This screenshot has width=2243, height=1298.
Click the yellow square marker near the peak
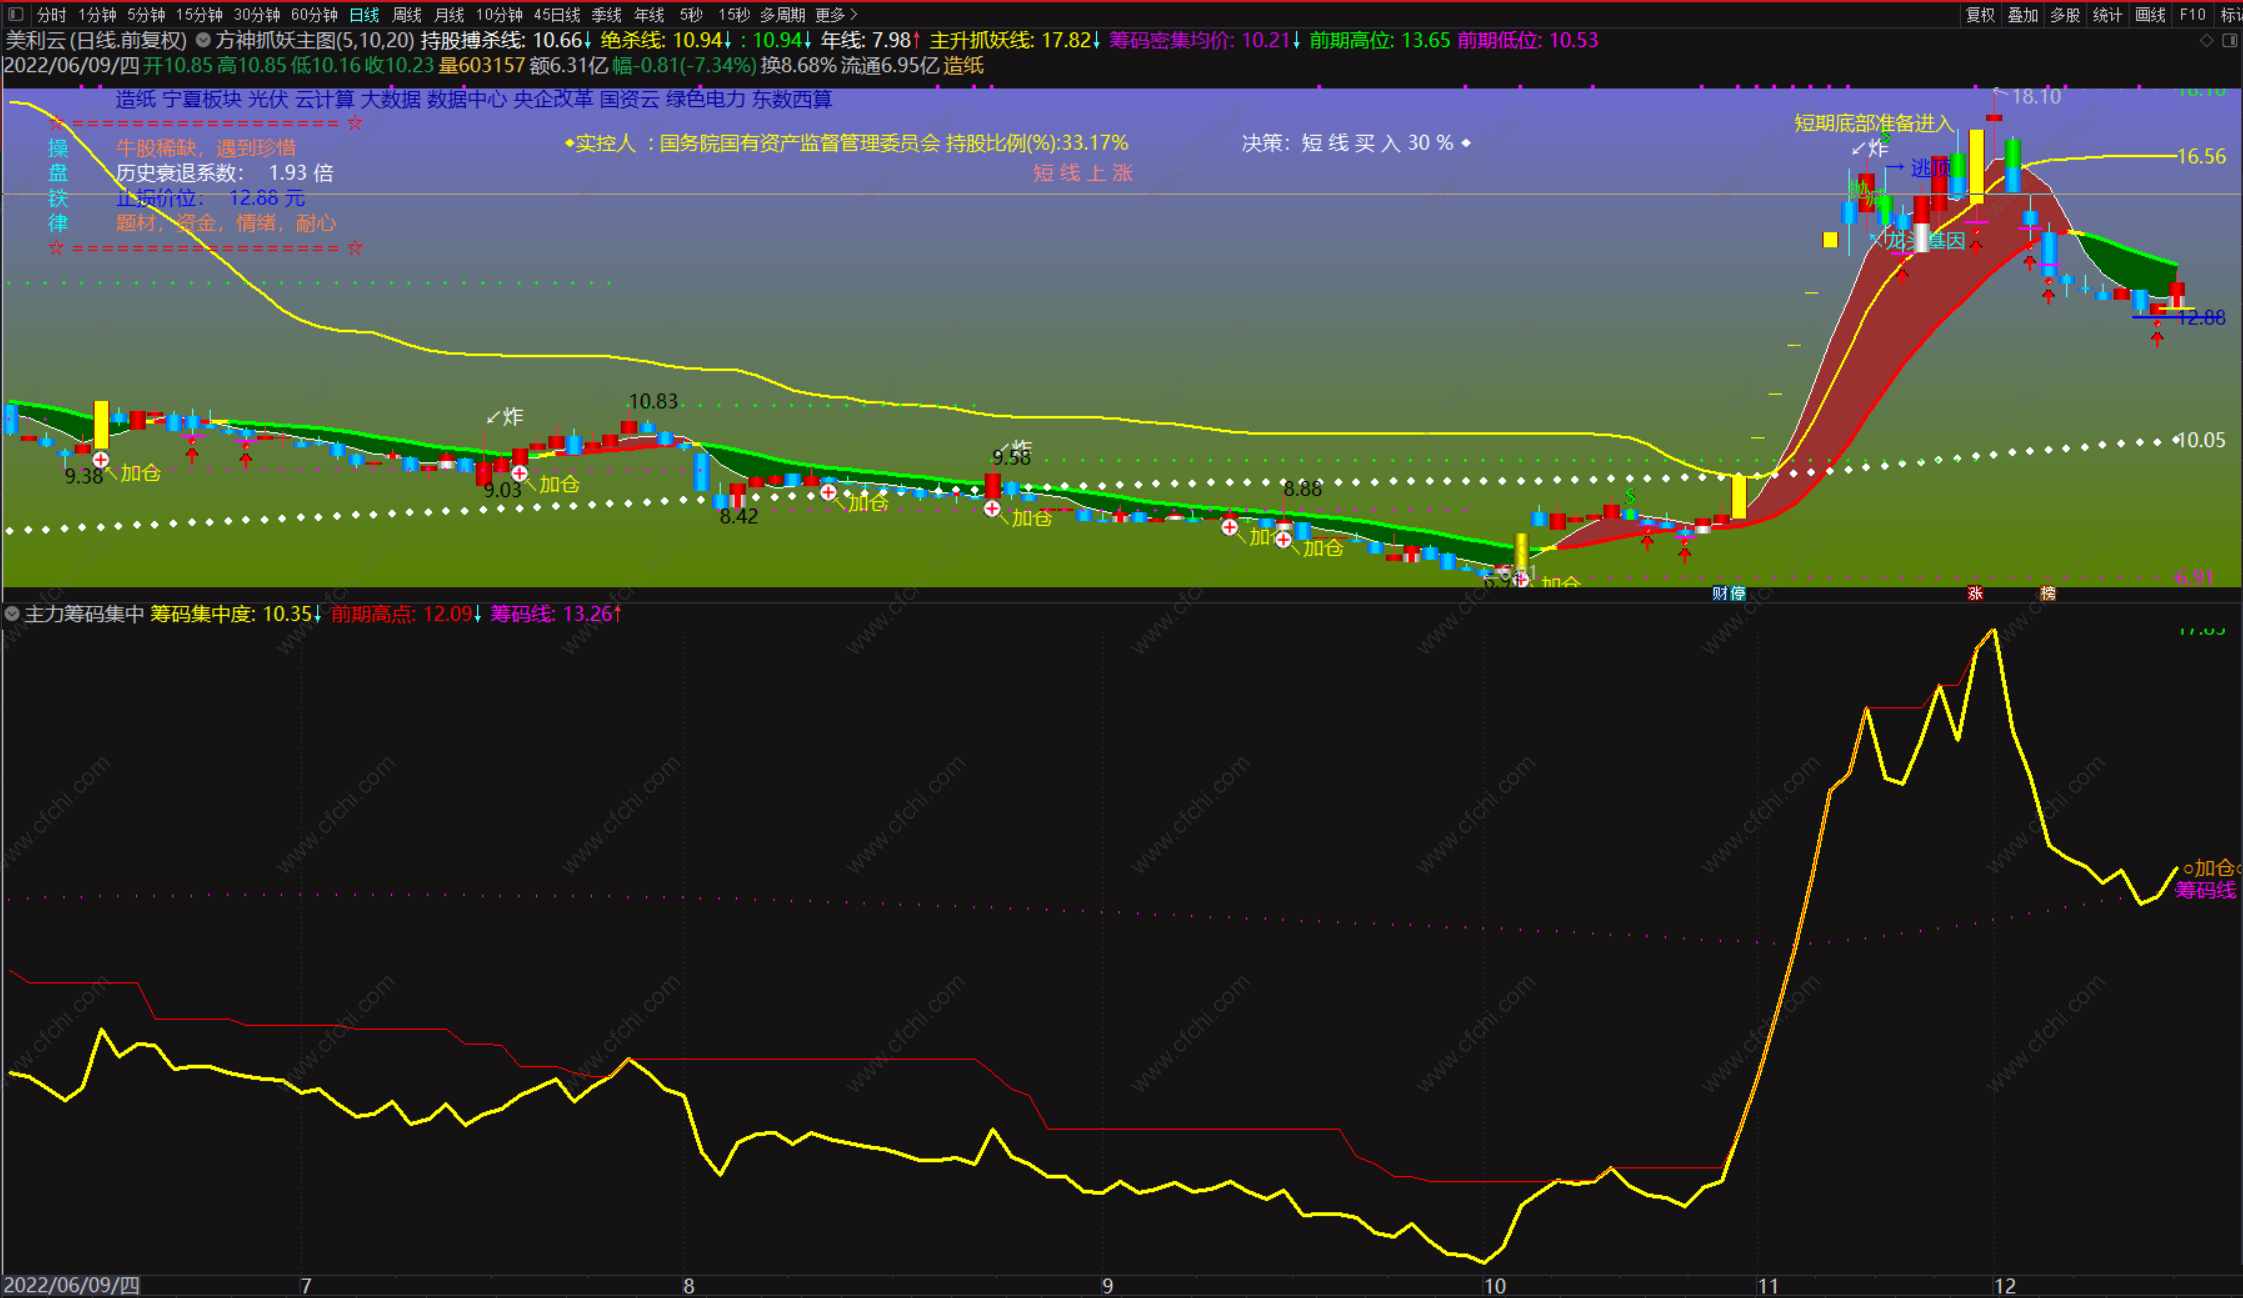[x=1830, y=239]
